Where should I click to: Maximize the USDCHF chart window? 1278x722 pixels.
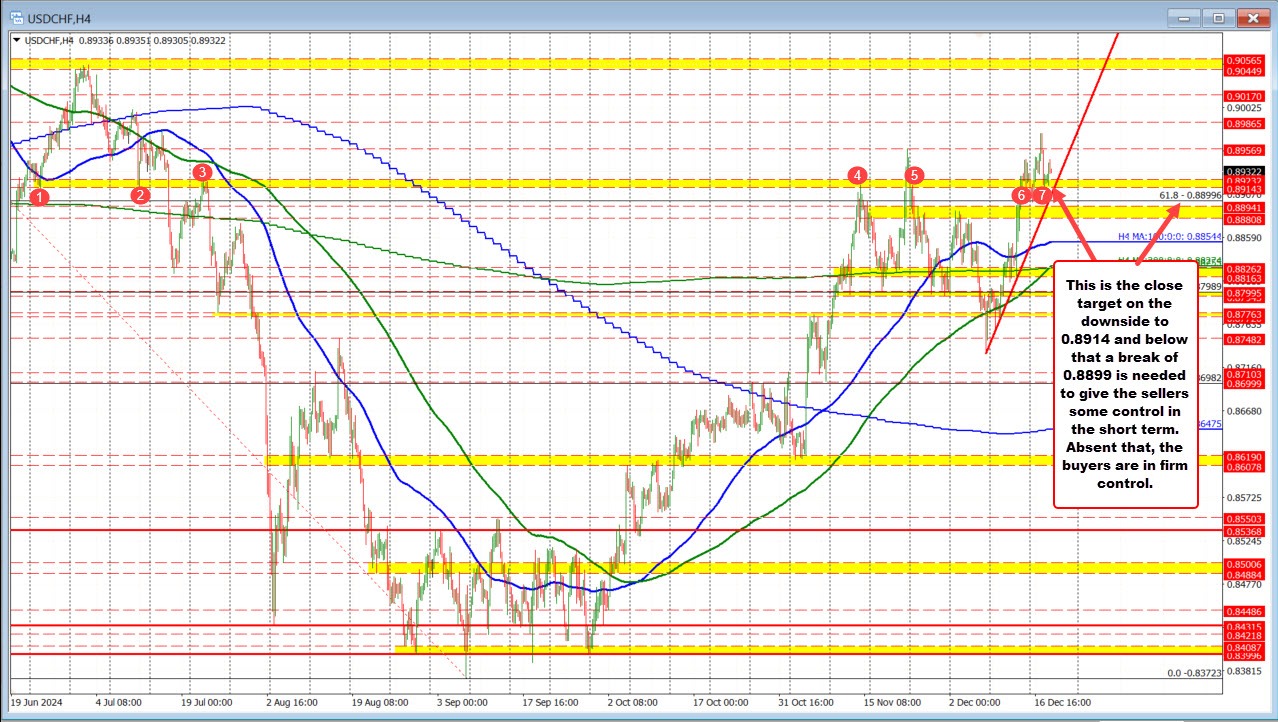coord(1218,18)
